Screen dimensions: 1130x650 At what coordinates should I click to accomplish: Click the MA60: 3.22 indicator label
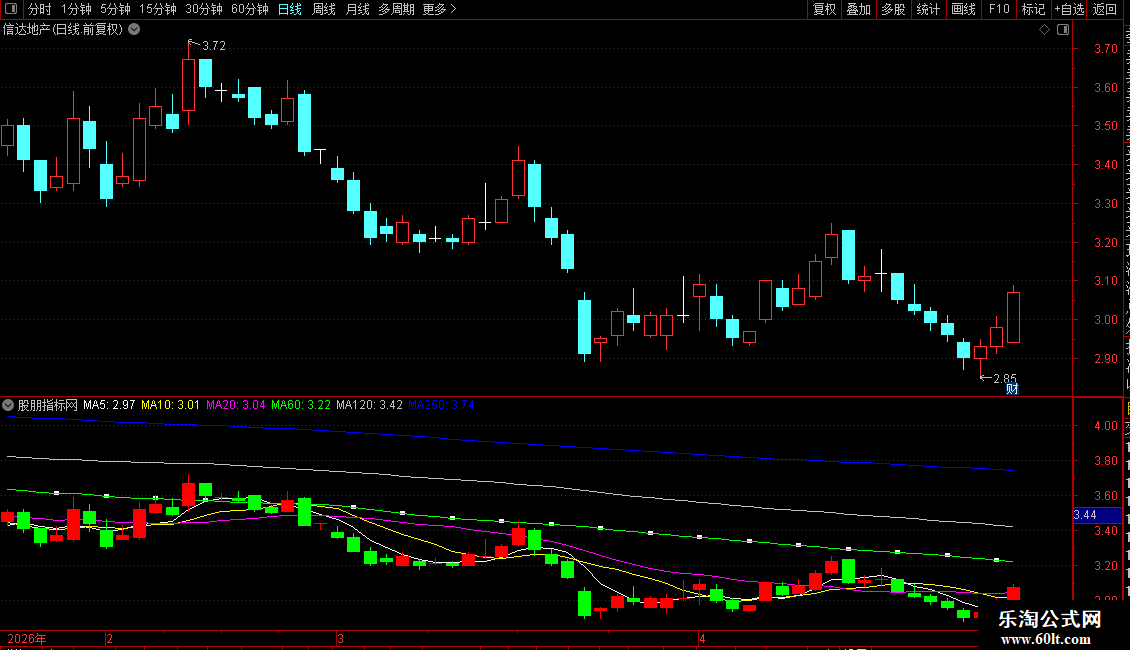(x=301, y=405)
